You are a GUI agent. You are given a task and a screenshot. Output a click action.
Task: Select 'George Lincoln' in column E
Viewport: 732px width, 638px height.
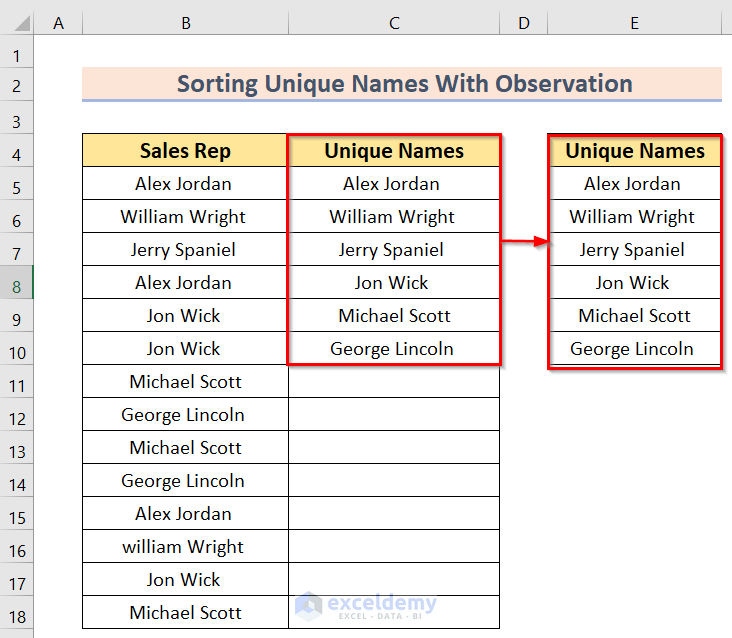point(634,349)
